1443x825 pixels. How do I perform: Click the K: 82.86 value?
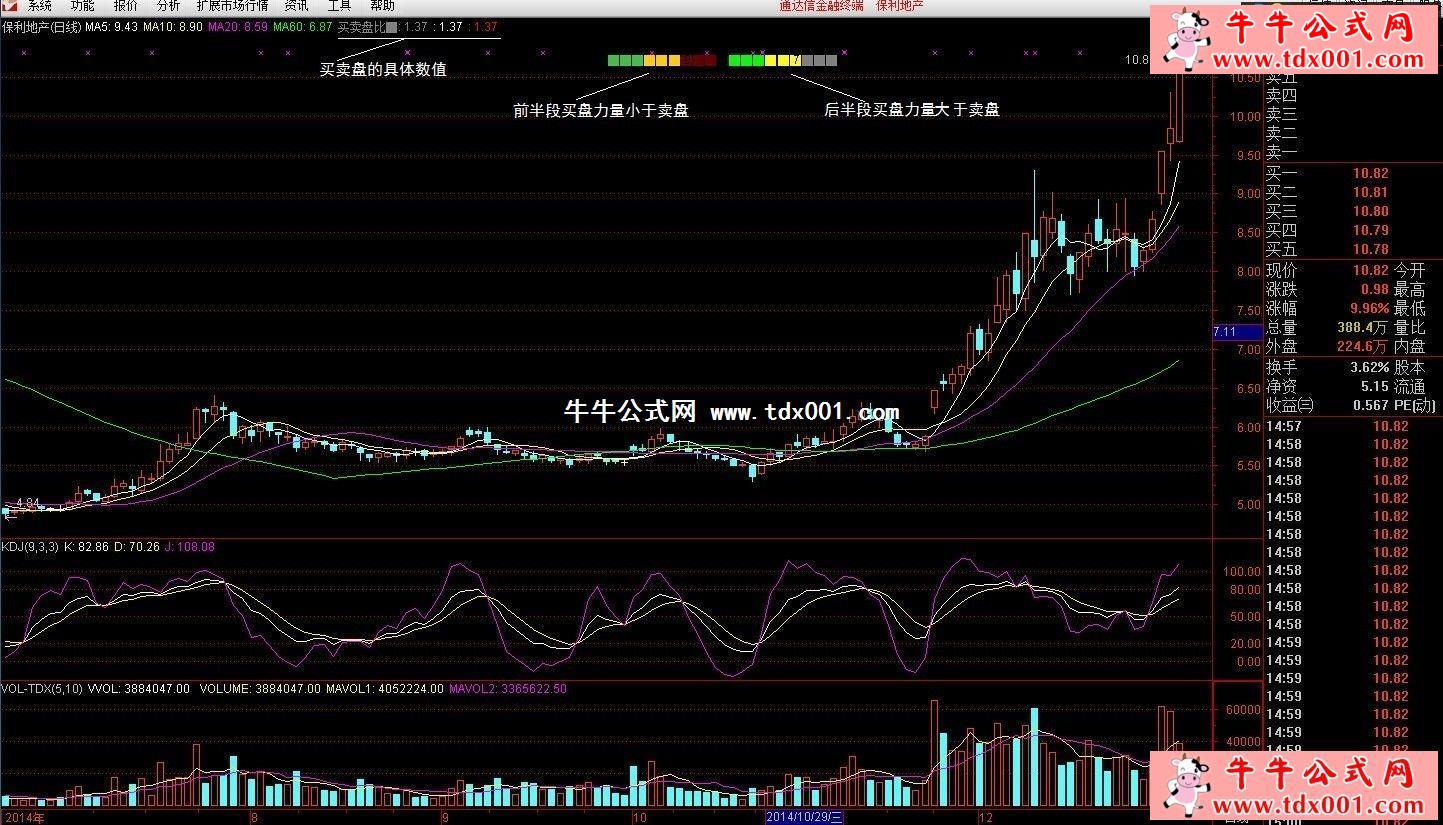click(x=85, y=547)
